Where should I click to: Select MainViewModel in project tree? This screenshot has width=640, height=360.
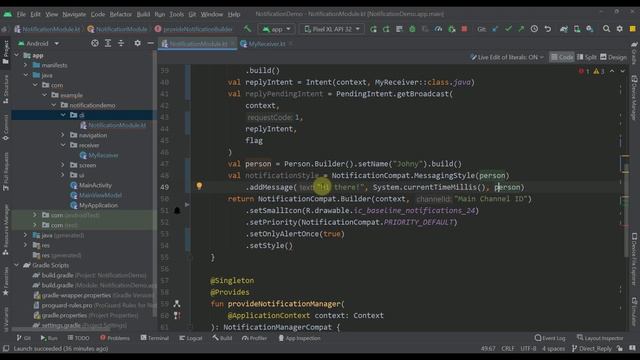coord(100,195)
